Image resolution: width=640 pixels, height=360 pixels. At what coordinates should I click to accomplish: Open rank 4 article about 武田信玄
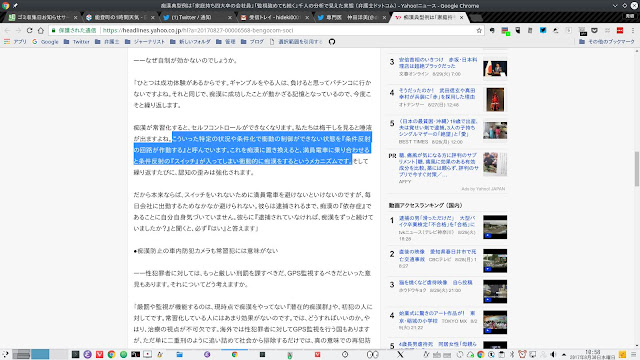(x=437, y=93)
